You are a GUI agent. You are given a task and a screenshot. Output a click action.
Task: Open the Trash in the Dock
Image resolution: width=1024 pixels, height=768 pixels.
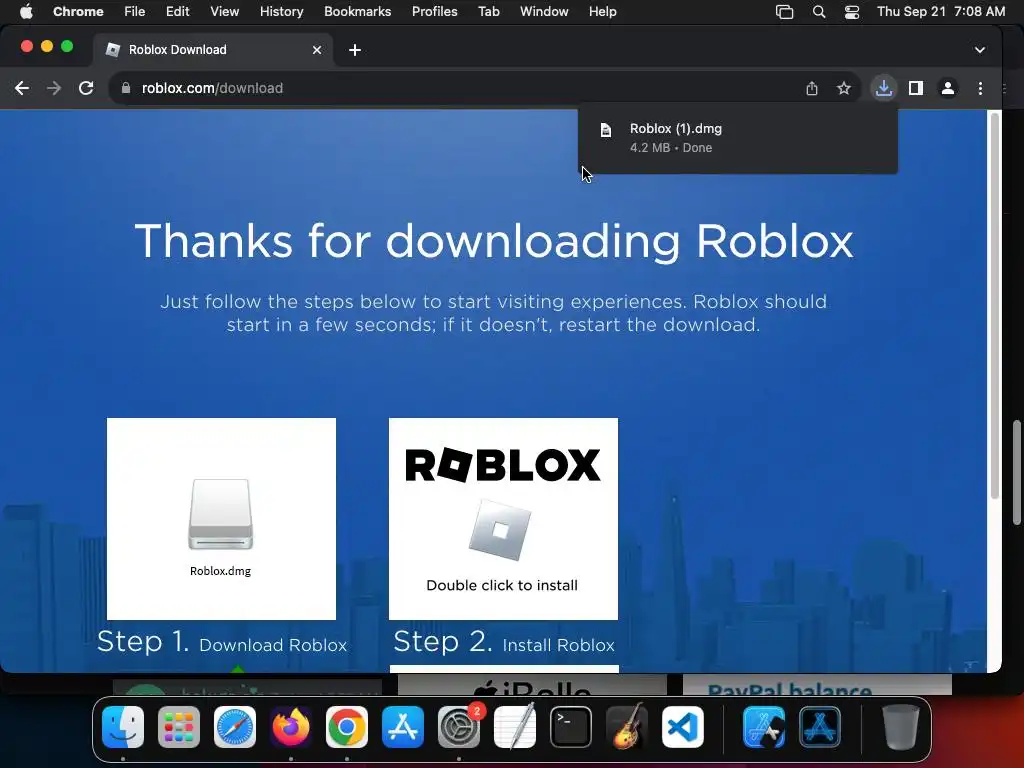pos(901,727)
